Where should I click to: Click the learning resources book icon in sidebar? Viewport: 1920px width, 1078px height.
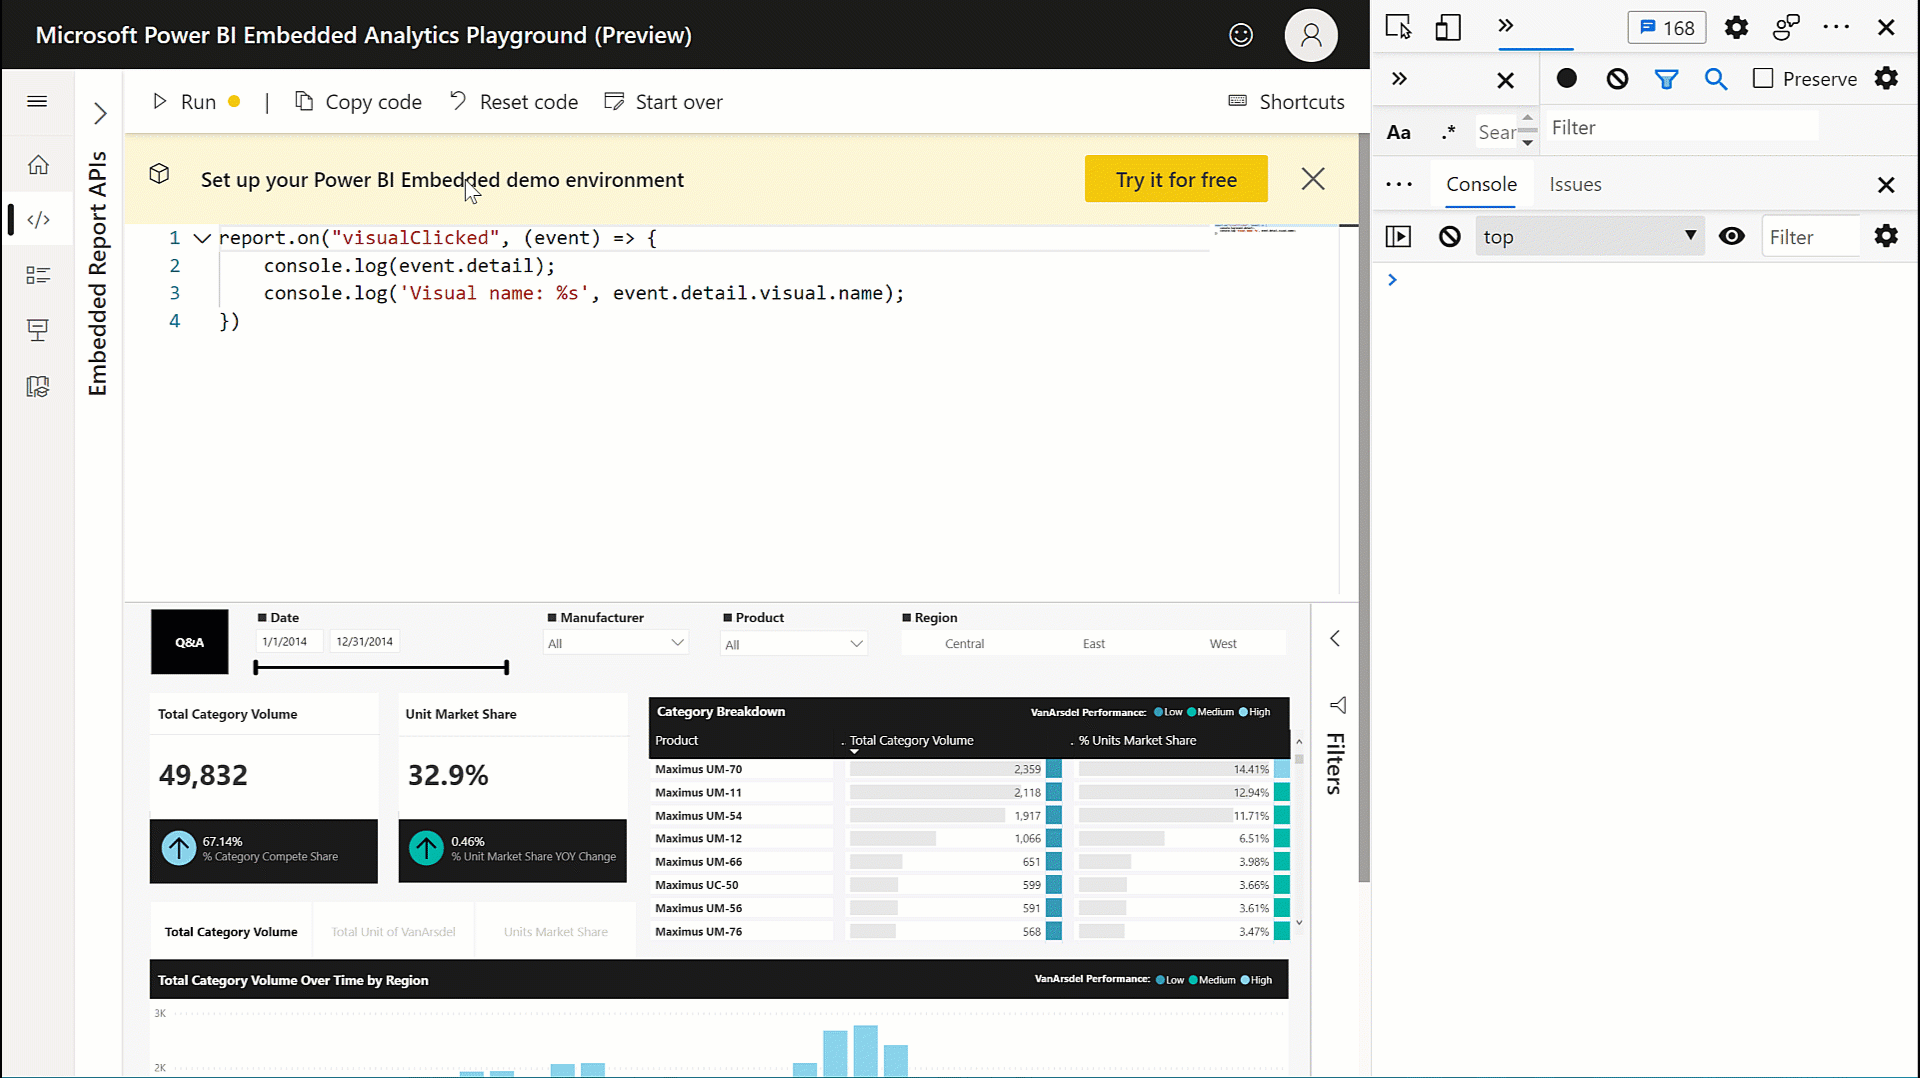tap(37, 386)
